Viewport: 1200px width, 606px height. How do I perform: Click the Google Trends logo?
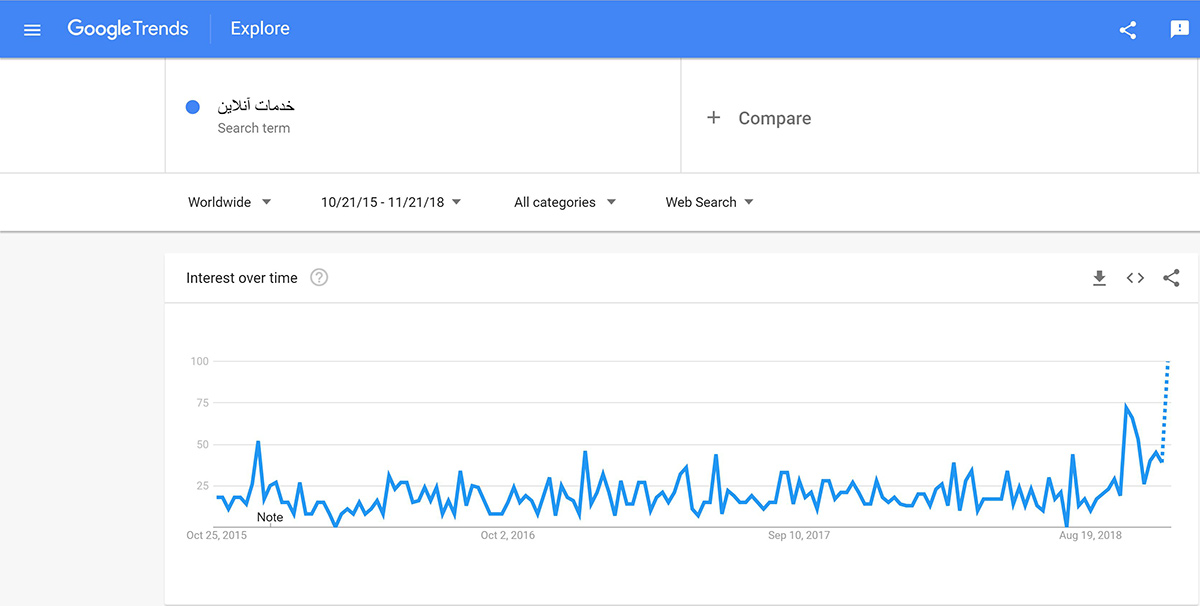(128, 29)
